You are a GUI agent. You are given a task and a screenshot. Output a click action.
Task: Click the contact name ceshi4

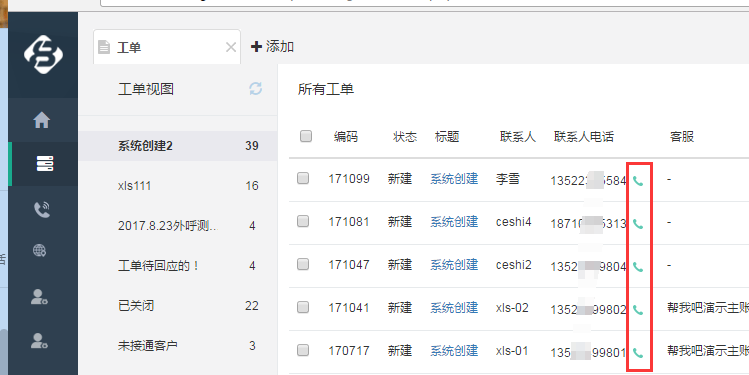[514, 222]
